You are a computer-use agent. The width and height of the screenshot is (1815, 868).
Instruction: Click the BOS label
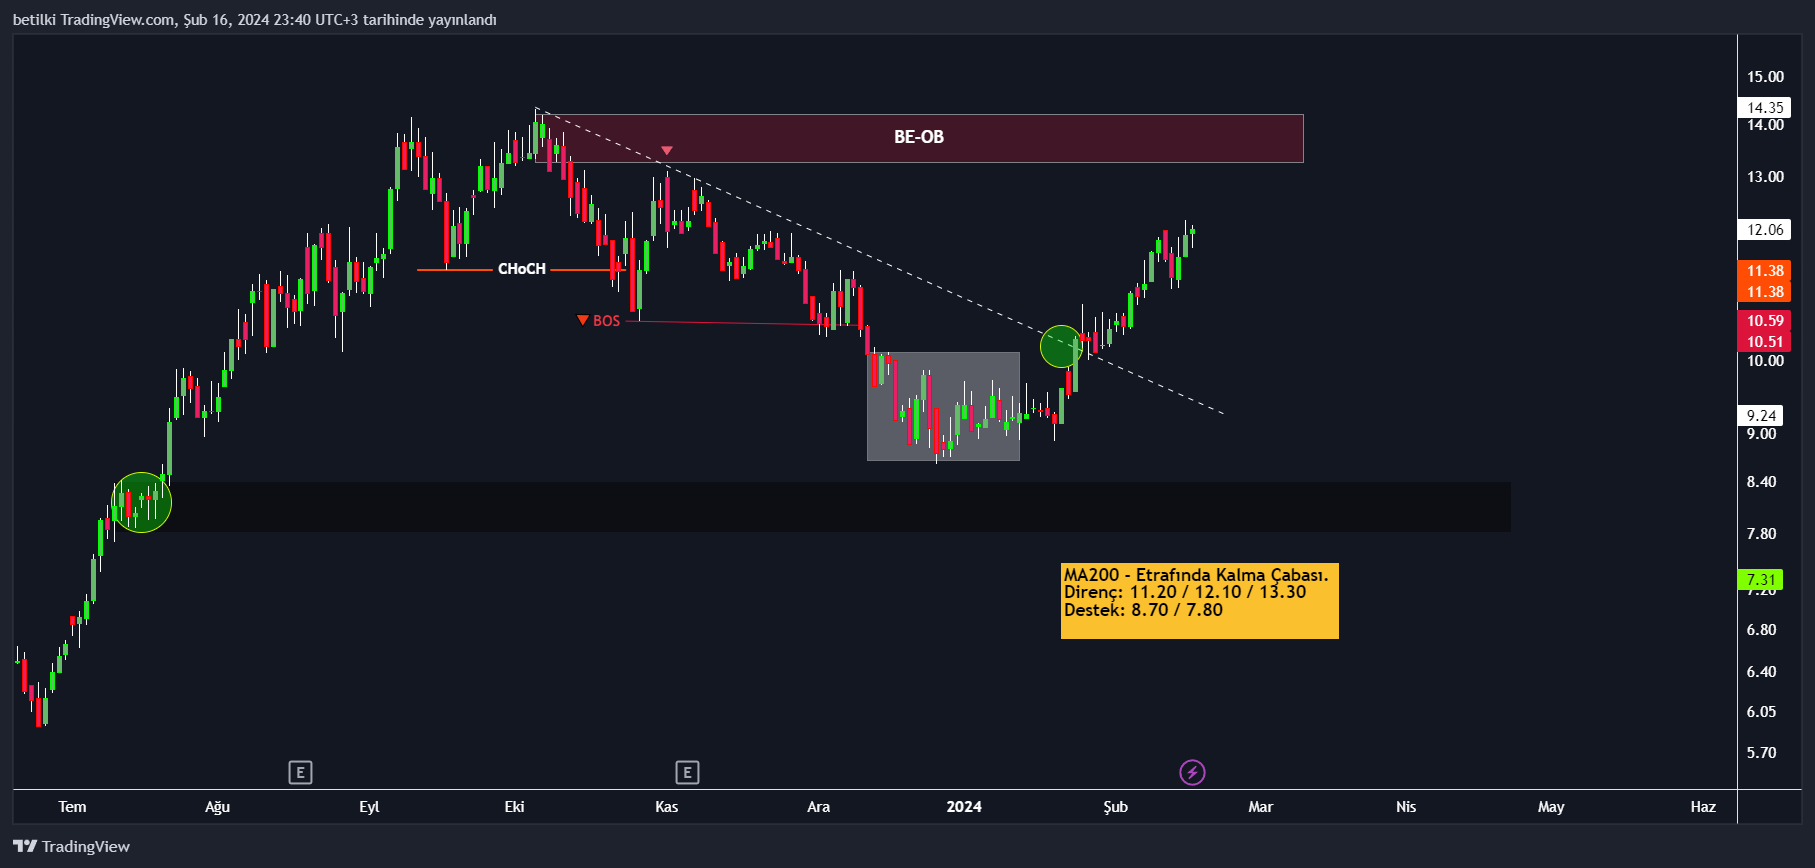click(606, 321)
